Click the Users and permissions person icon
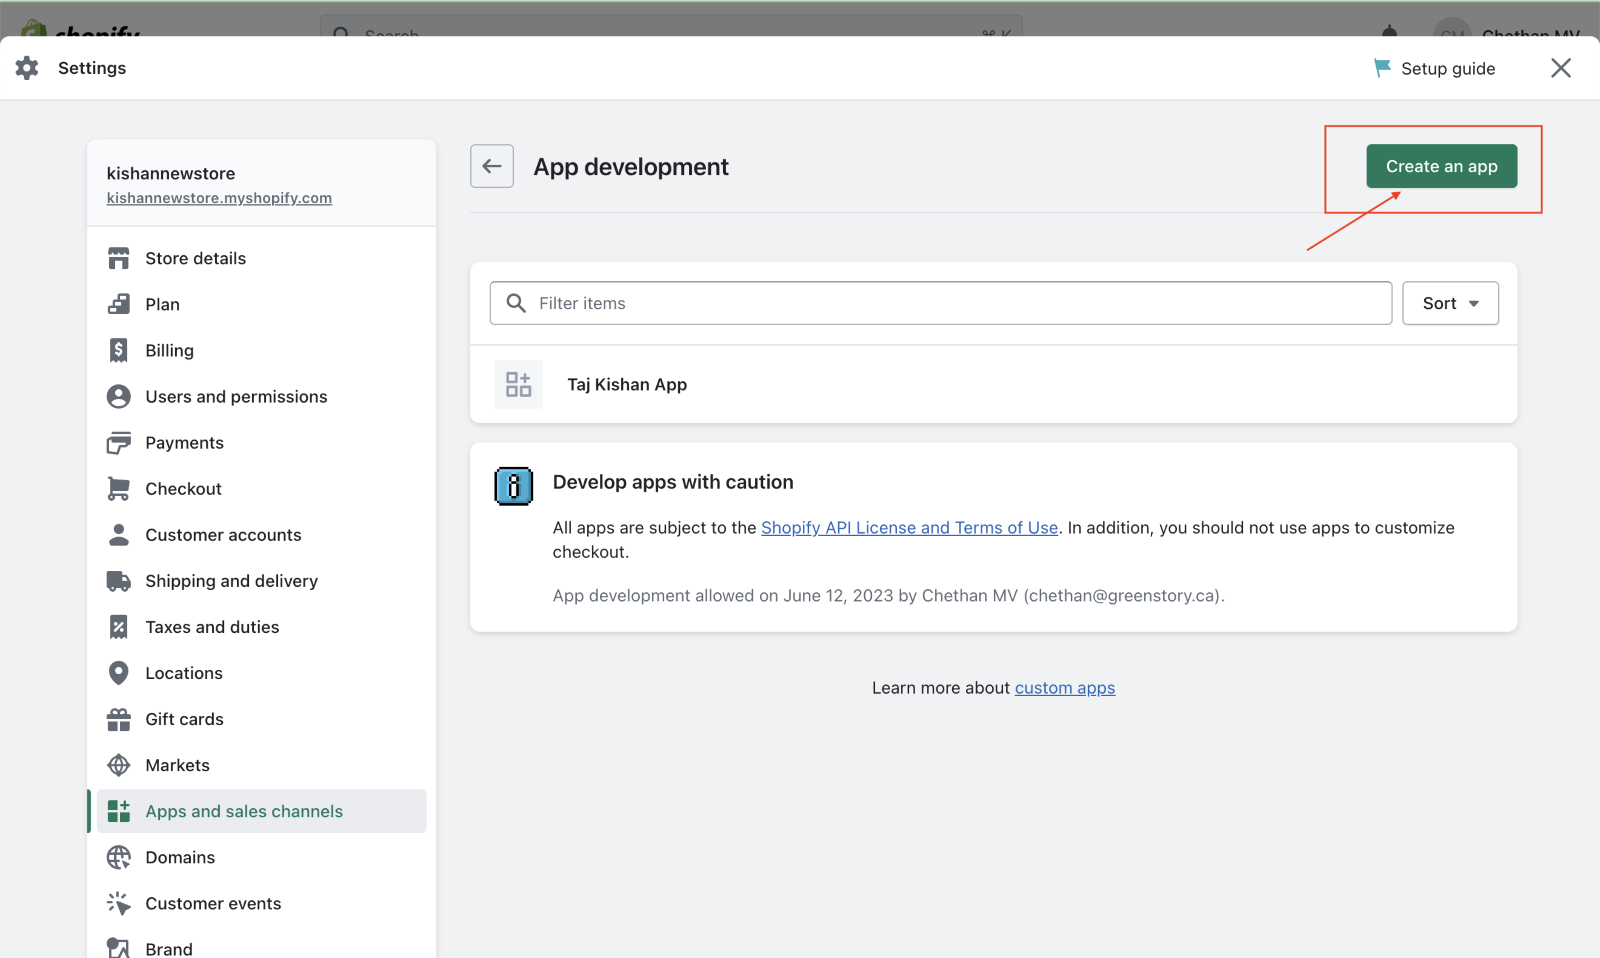Screen dimensions: 1600x958 click(119, 396)
